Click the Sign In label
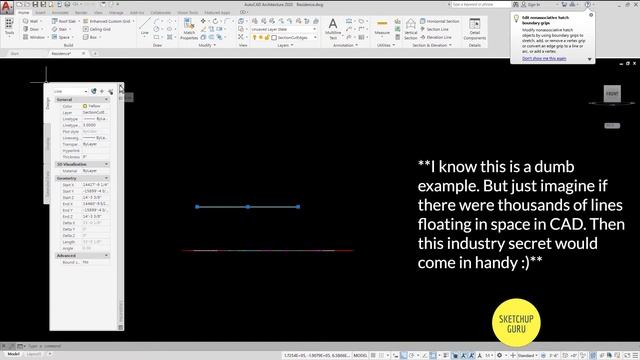The image size is (640, 360). [x=534, y=4]
